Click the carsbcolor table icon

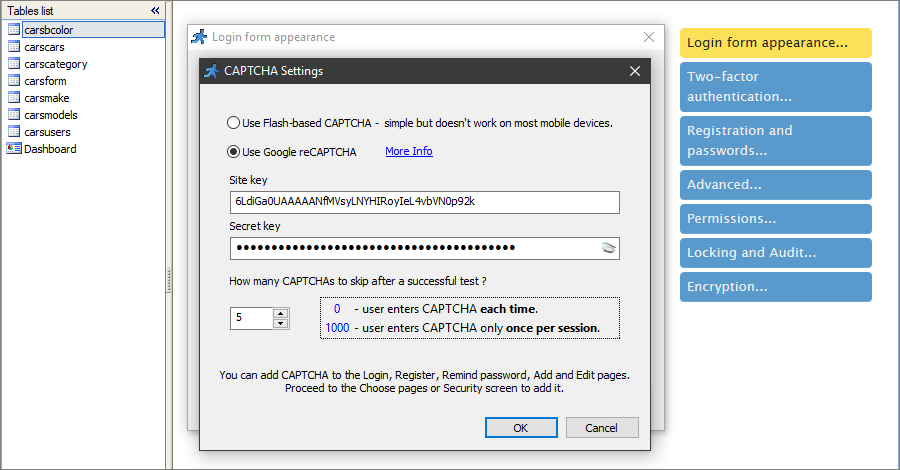[14, 29]
